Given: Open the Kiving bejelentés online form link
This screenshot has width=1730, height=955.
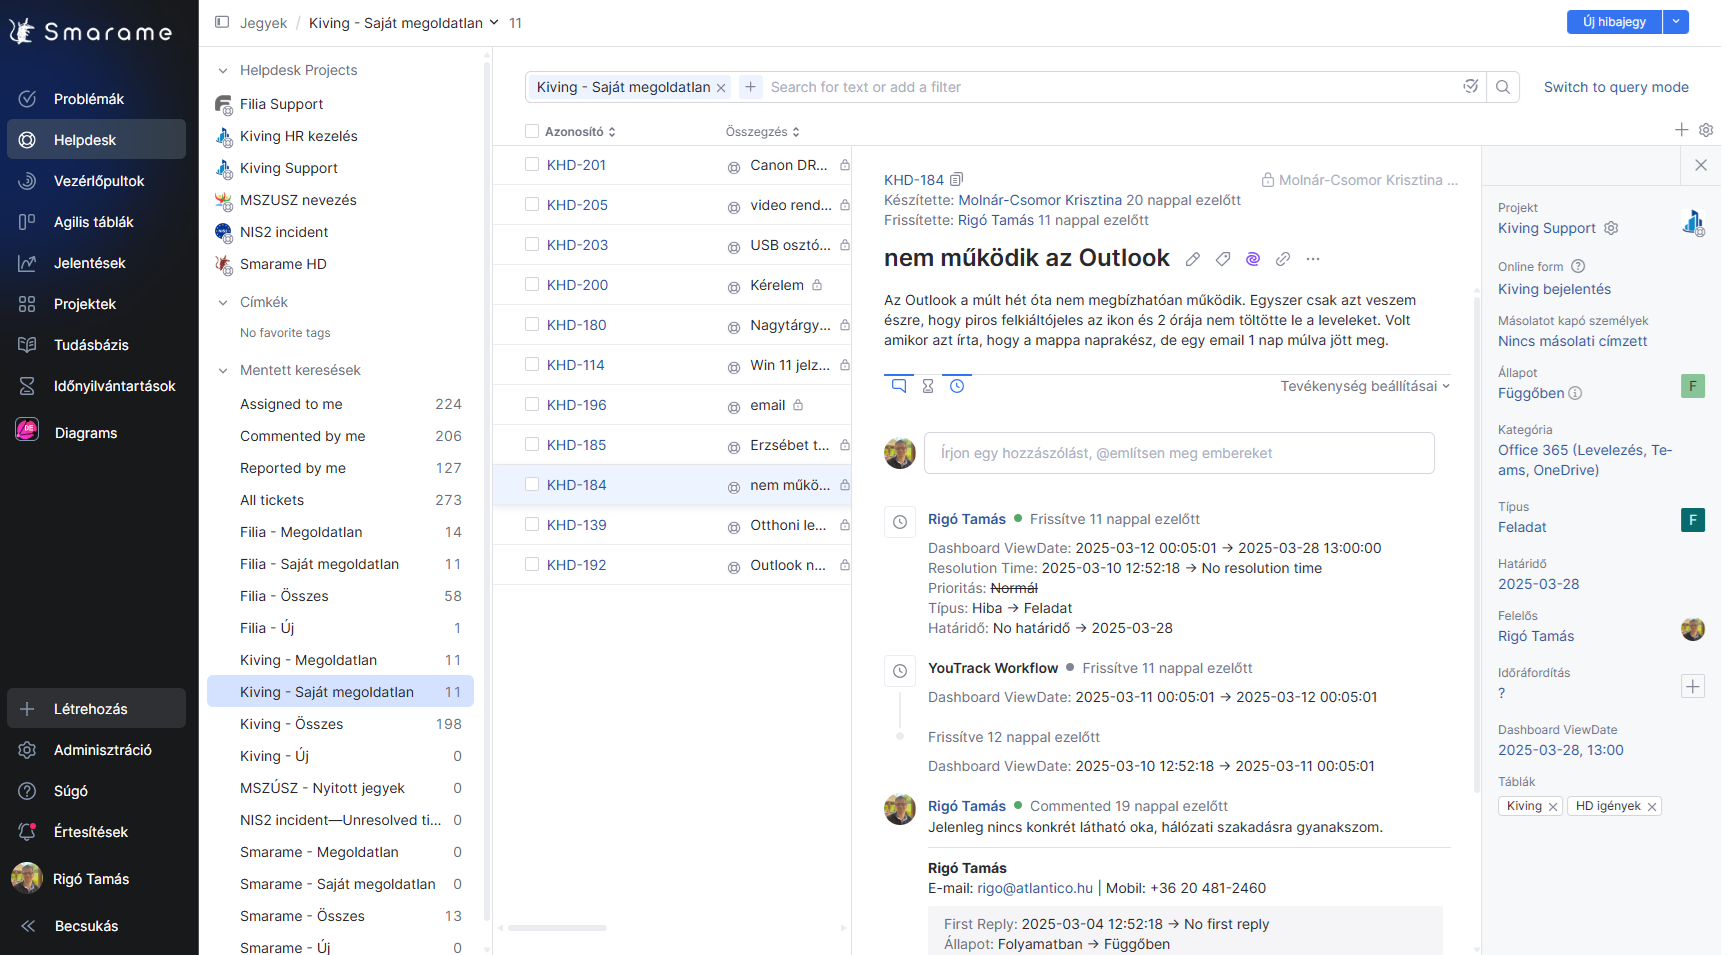Looking at the screenshot, I should tap(1554, 289).
